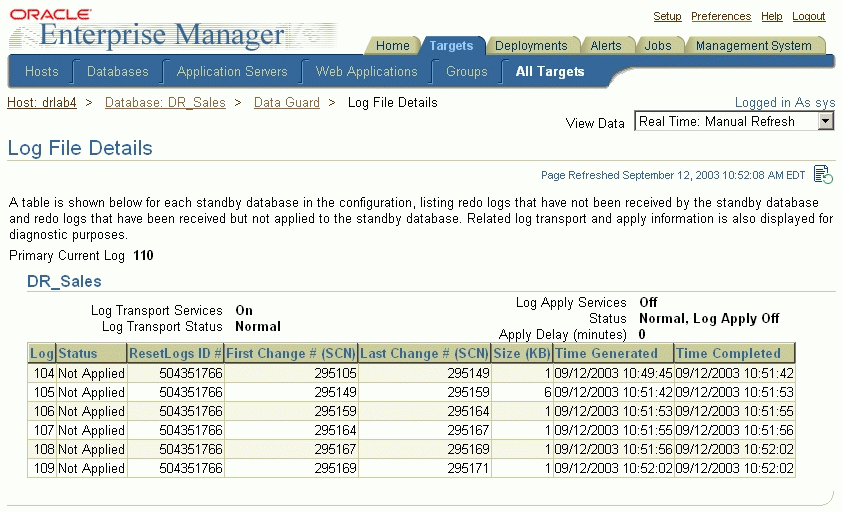Click the Normal, Log Apply Off status
The width and height of the screenshot is (842, 512).
pyautogui.click(x=709, y=319)
